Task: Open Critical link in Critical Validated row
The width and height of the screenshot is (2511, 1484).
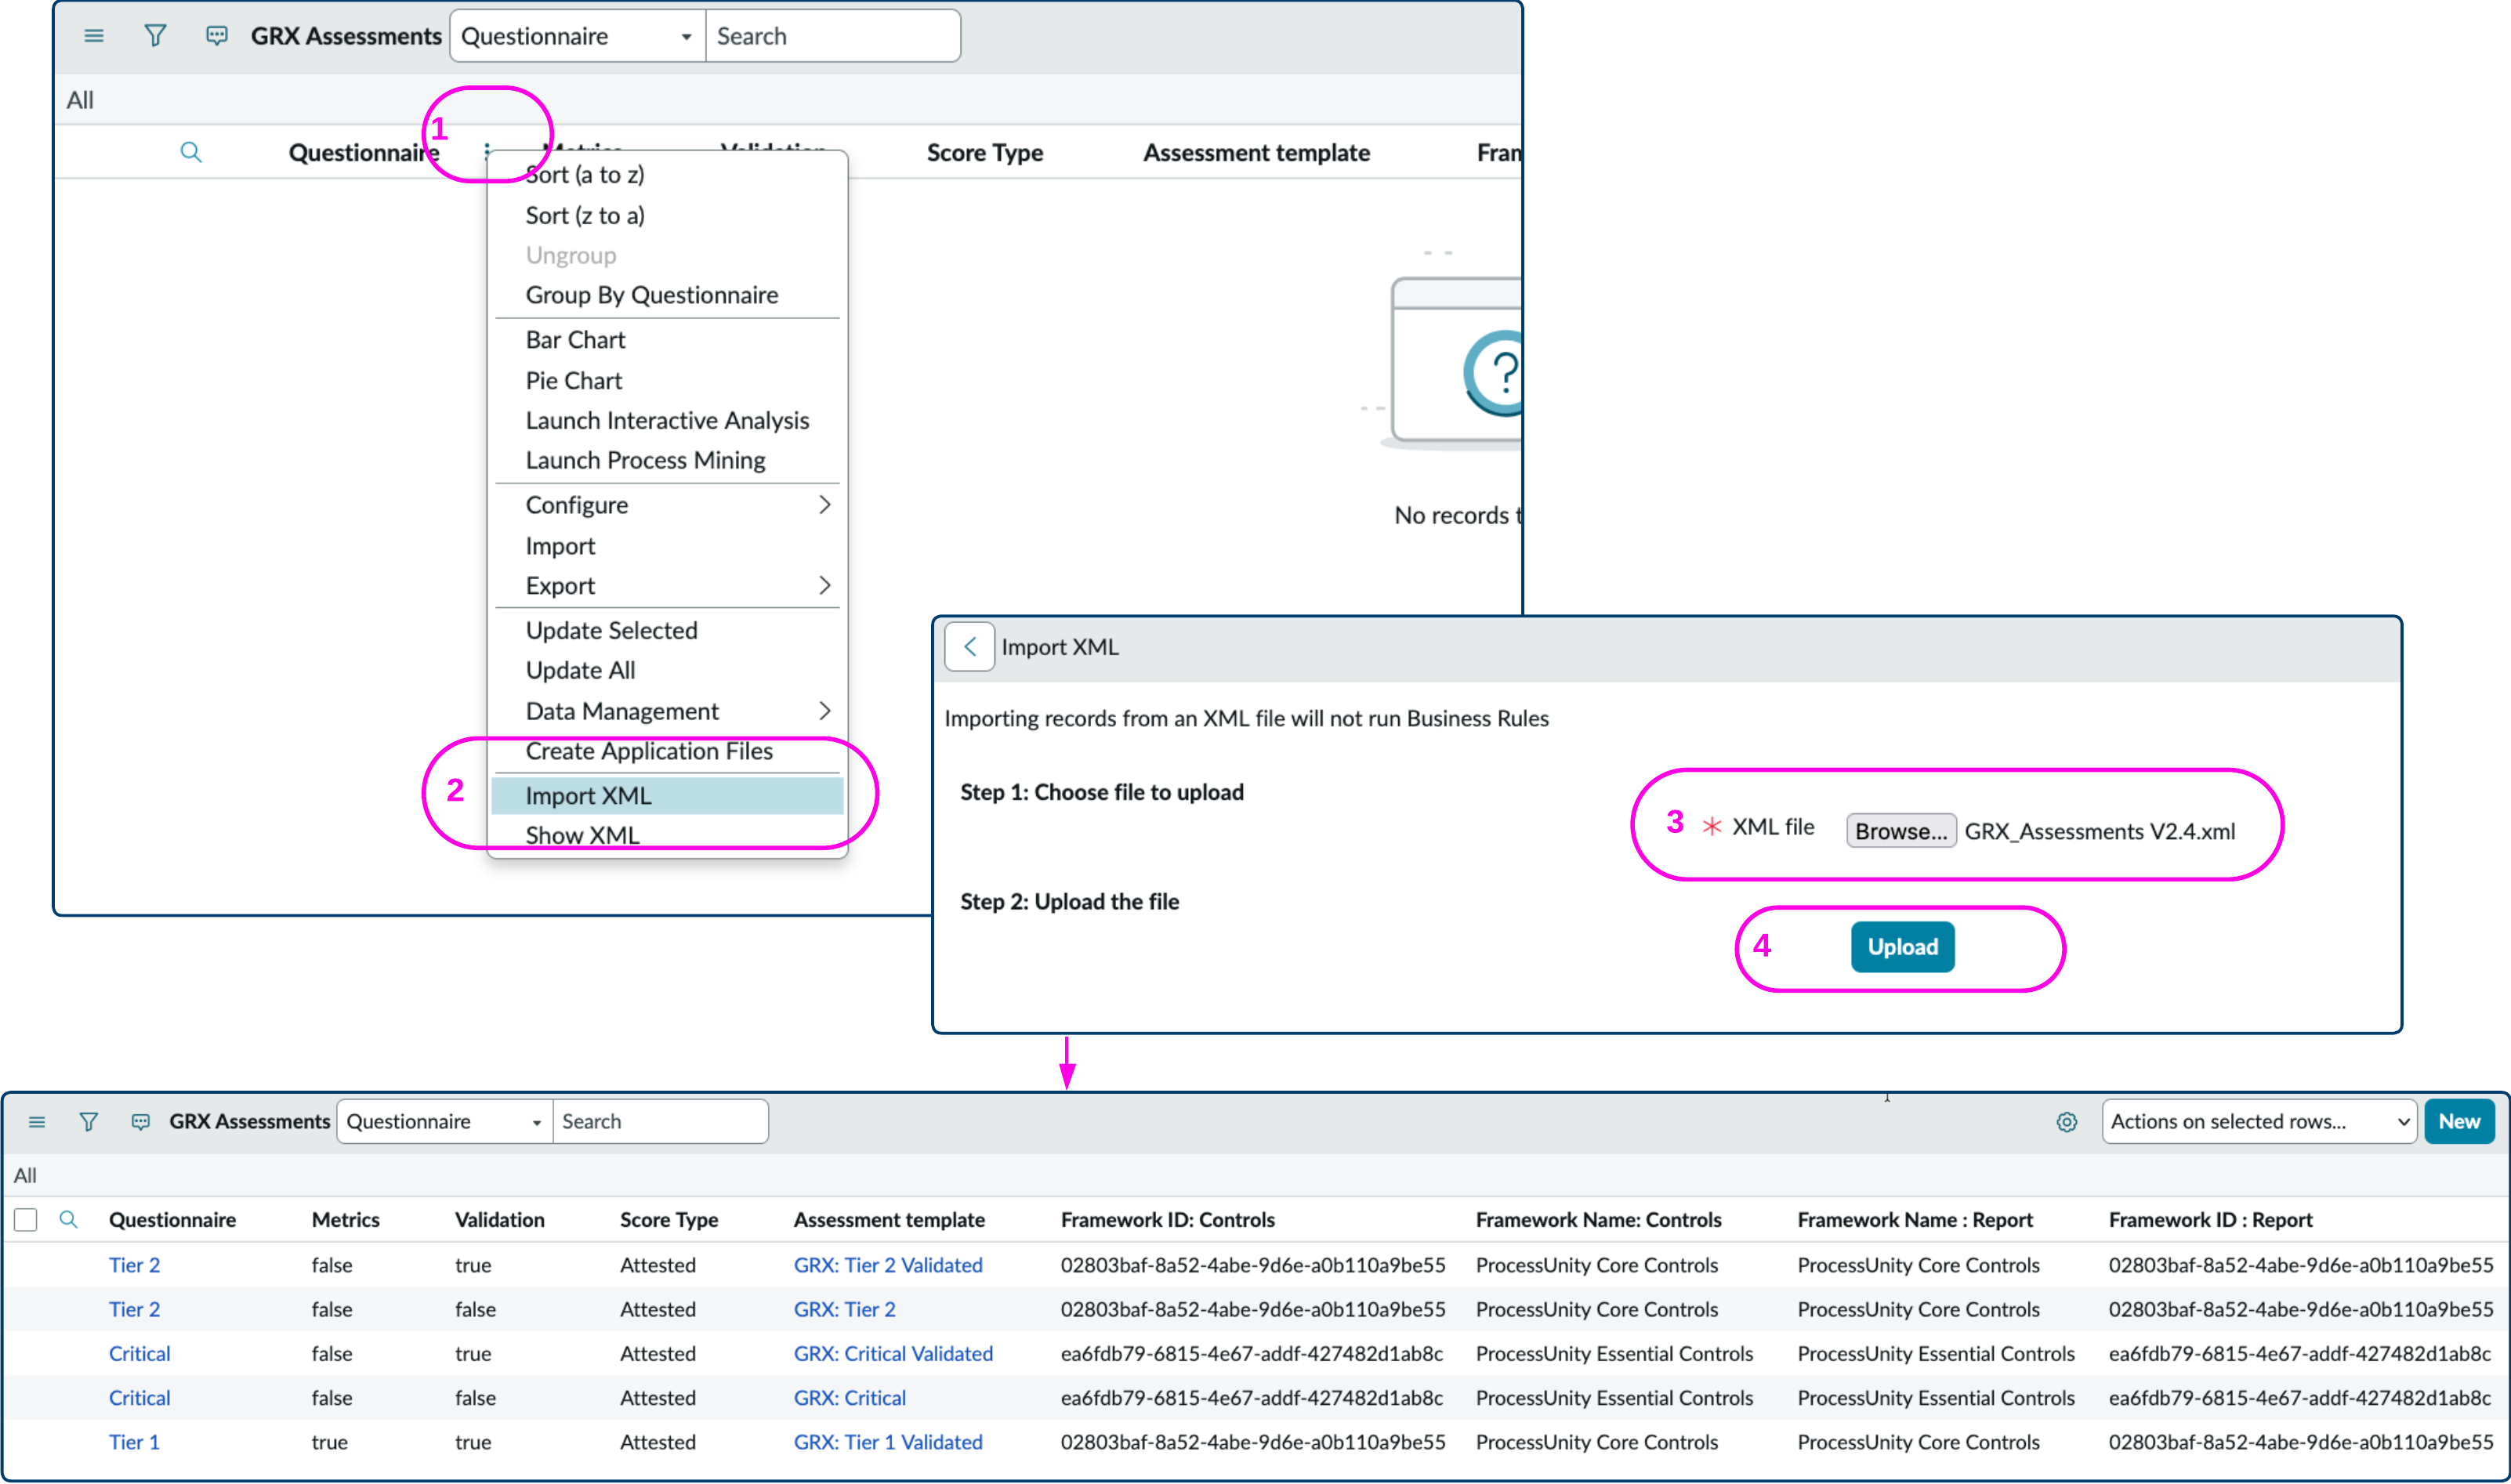Action: click(139, 1354)
